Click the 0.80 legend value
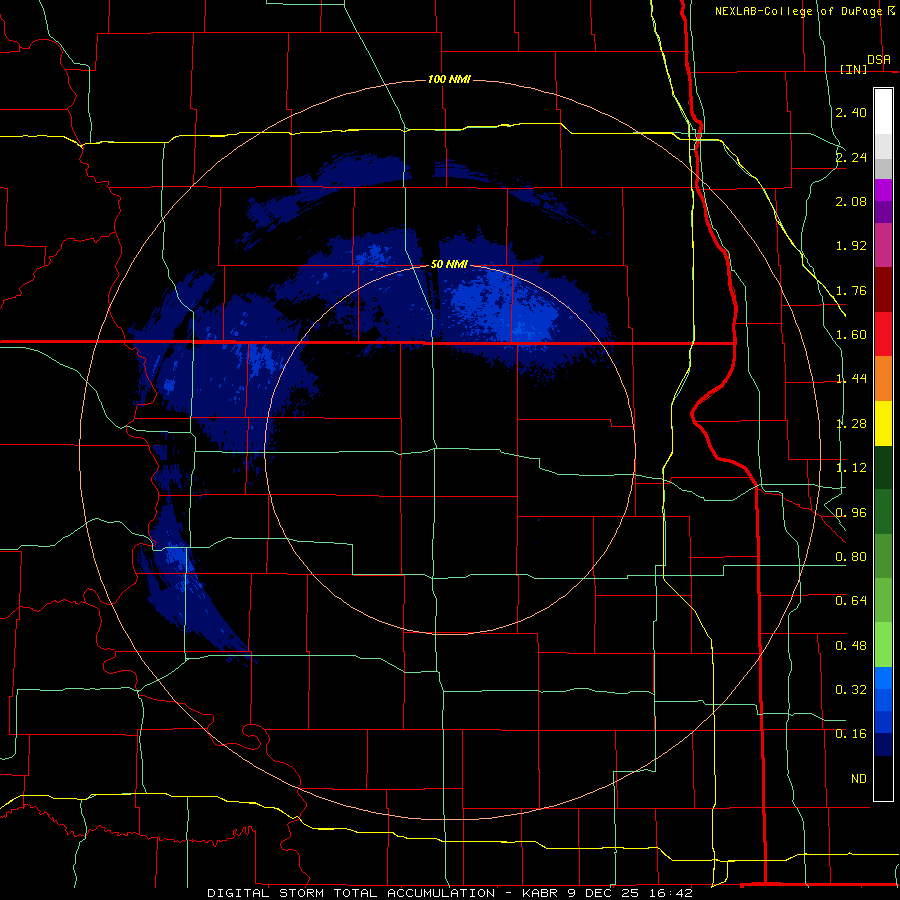 click(x=851, y=557)
